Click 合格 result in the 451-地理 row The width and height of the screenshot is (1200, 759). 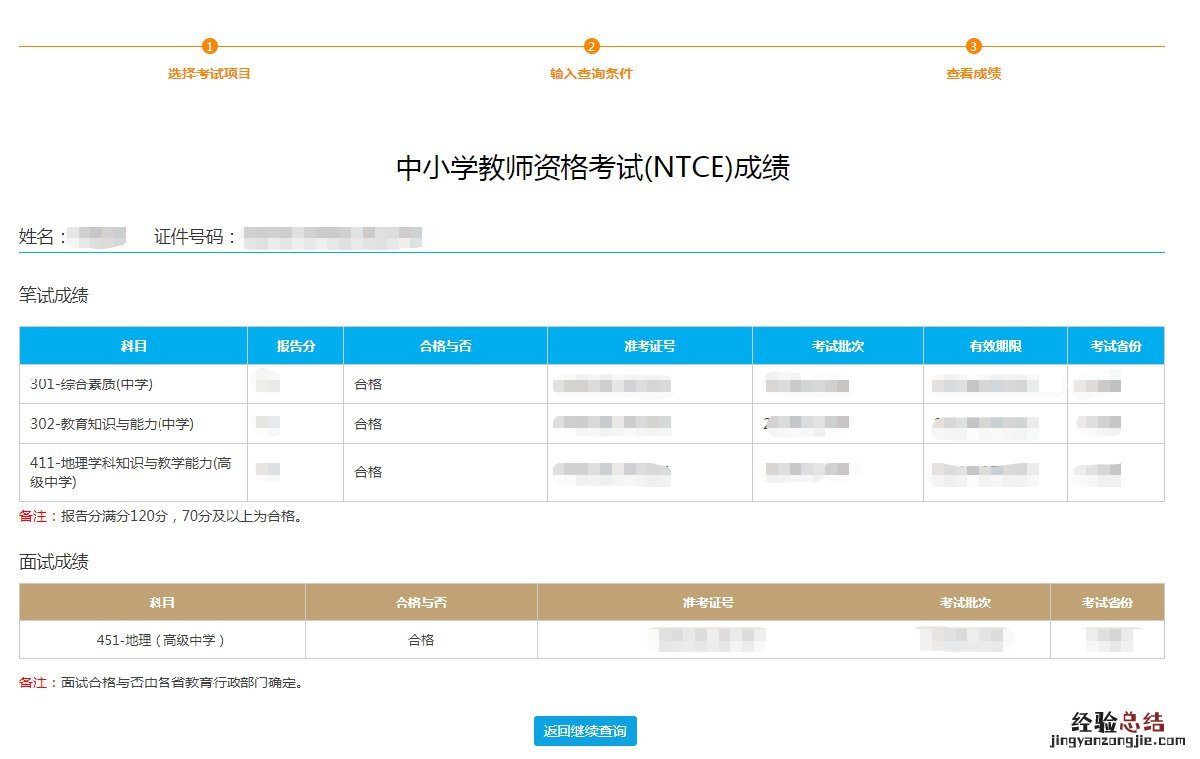click(x=421, y=640)
